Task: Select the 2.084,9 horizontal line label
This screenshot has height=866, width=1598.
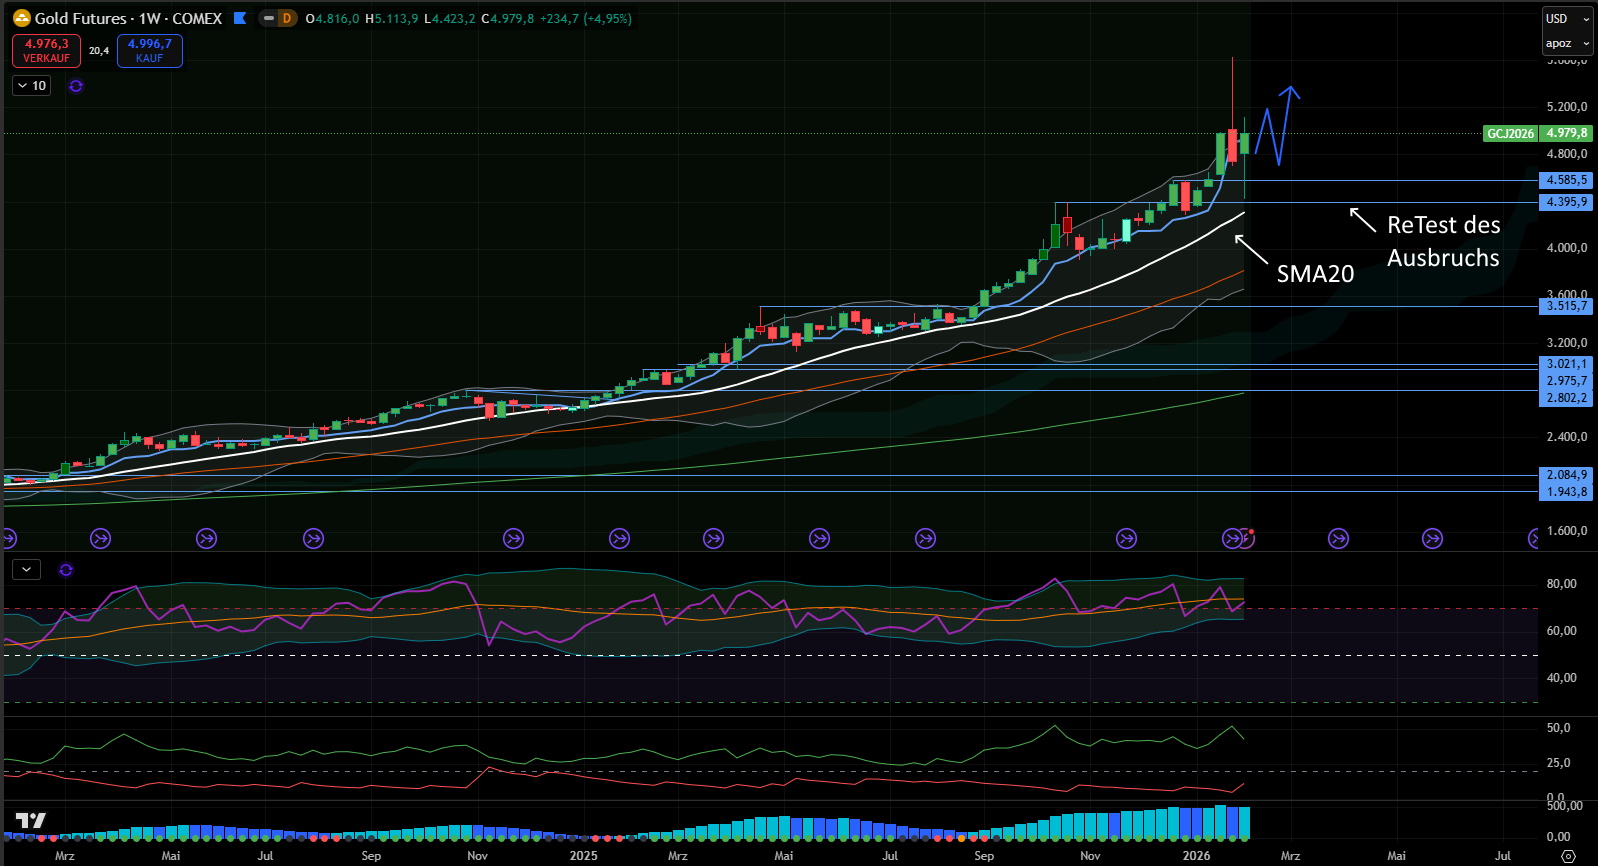Action: pyautogui.click(x=1566, y=475)
